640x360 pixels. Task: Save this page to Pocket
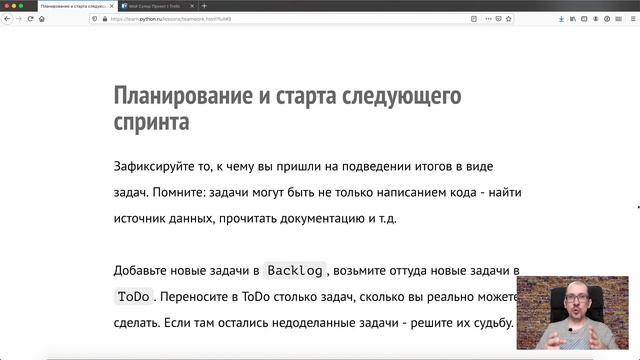tap(498, 19)
